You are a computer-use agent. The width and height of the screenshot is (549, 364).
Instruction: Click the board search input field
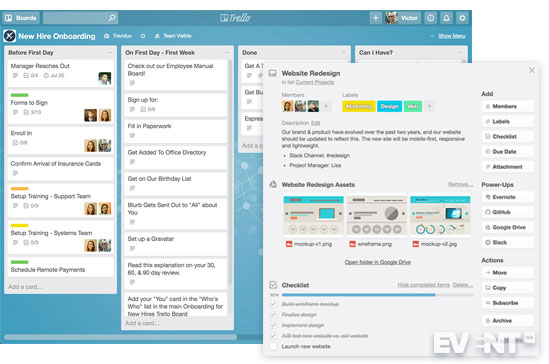point(80,18)
